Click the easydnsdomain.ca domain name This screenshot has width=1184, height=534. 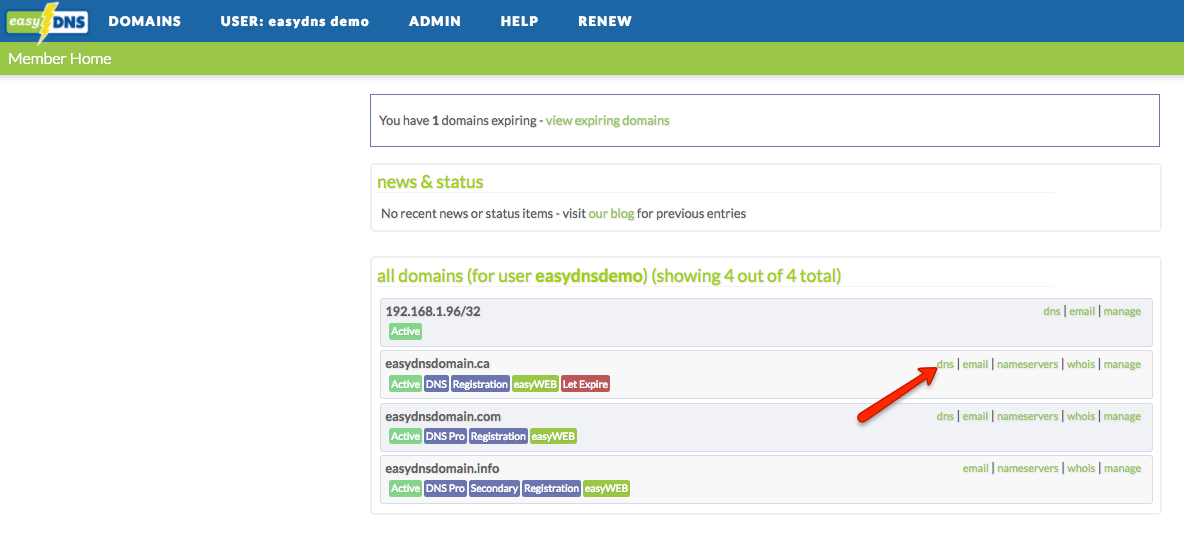[x=438, y=364]
